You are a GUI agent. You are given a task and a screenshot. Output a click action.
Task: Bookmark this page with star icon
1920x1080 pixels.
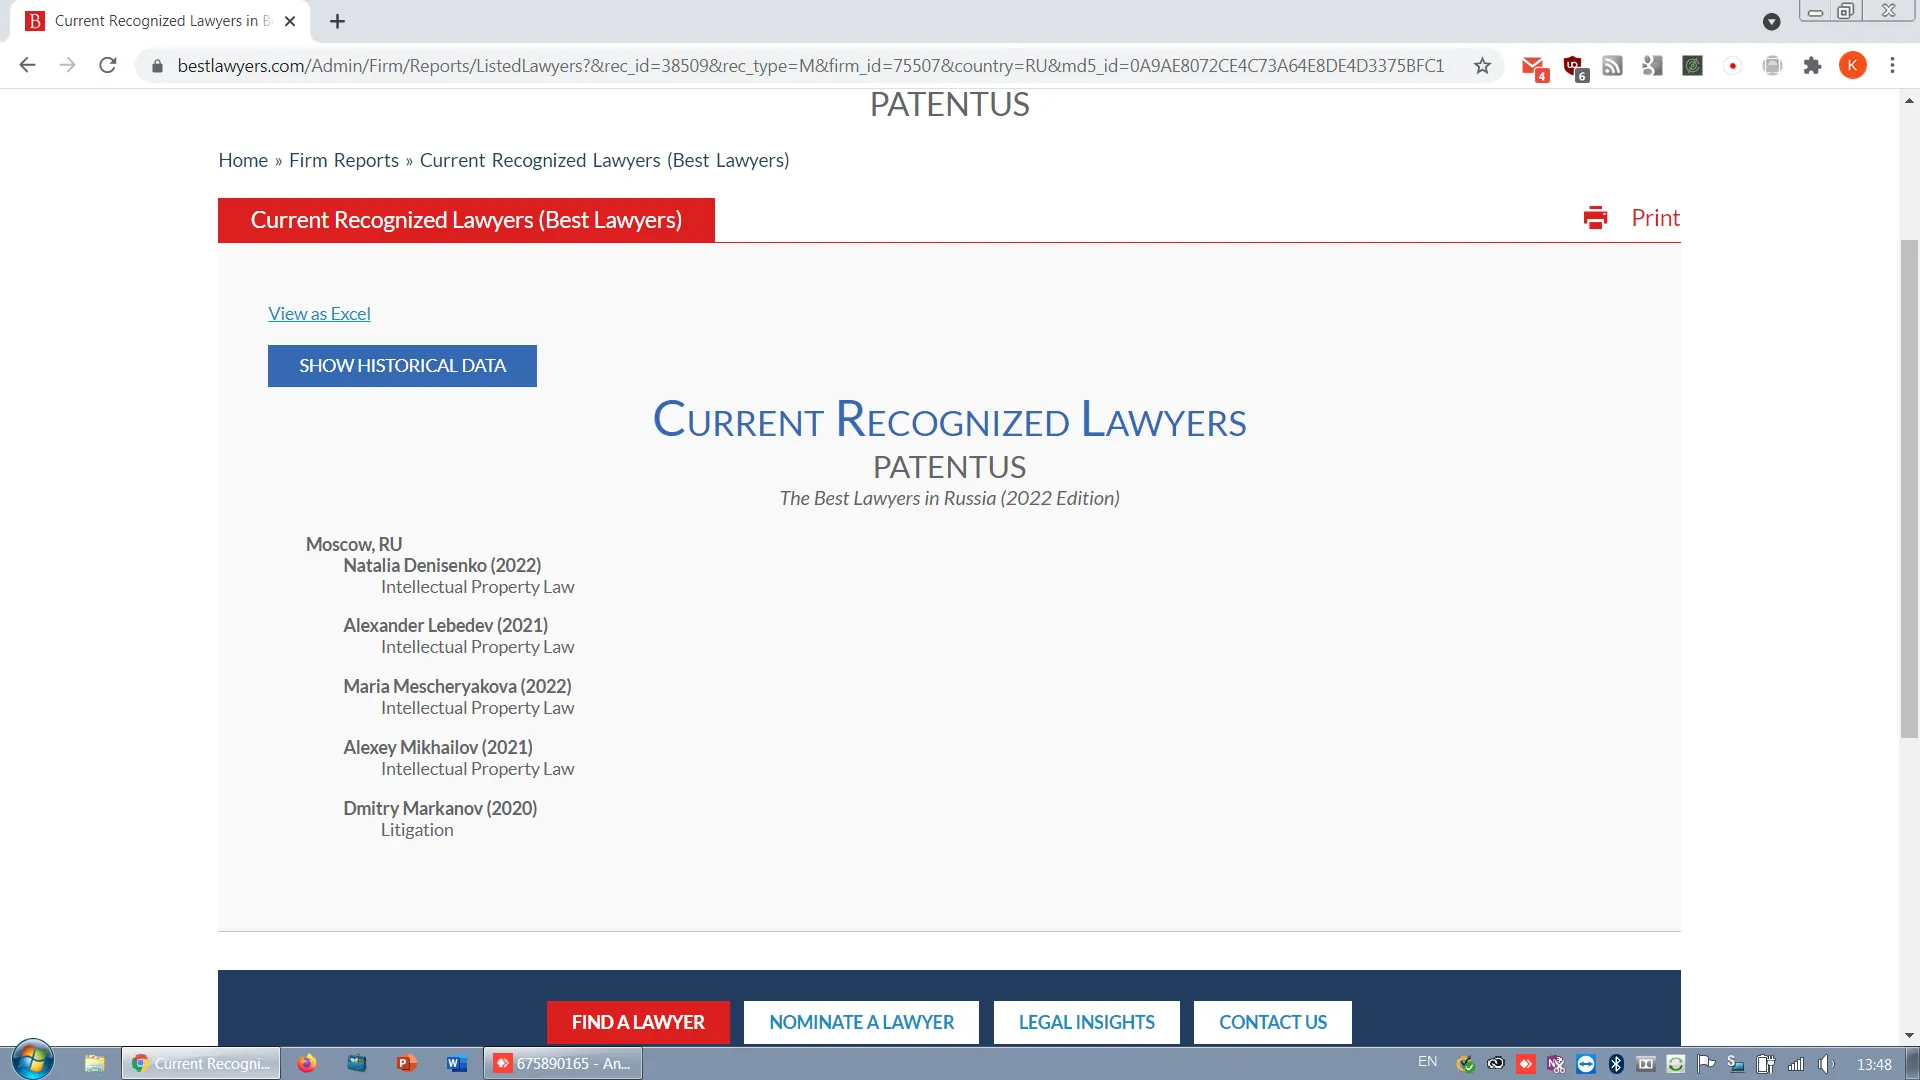[1482, 66]
